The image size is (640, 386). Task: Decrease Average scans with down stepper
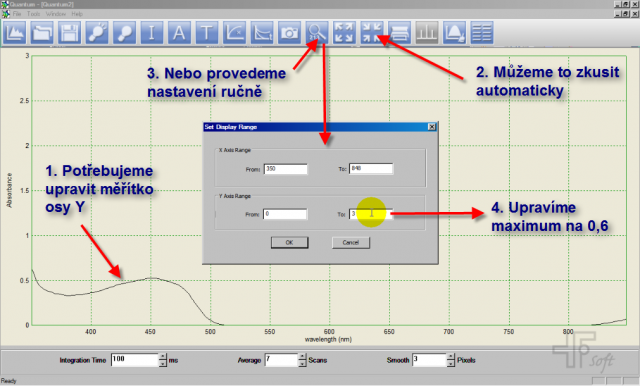click(302, 363)
